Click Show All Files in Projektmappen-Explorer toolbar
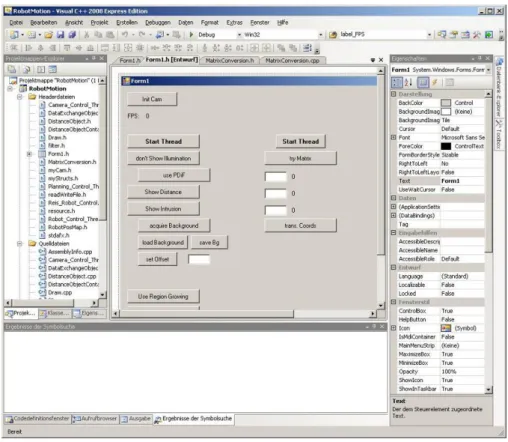Image resolution: width=508 pixels, height=442 pixels. click(x=26, y=69)
